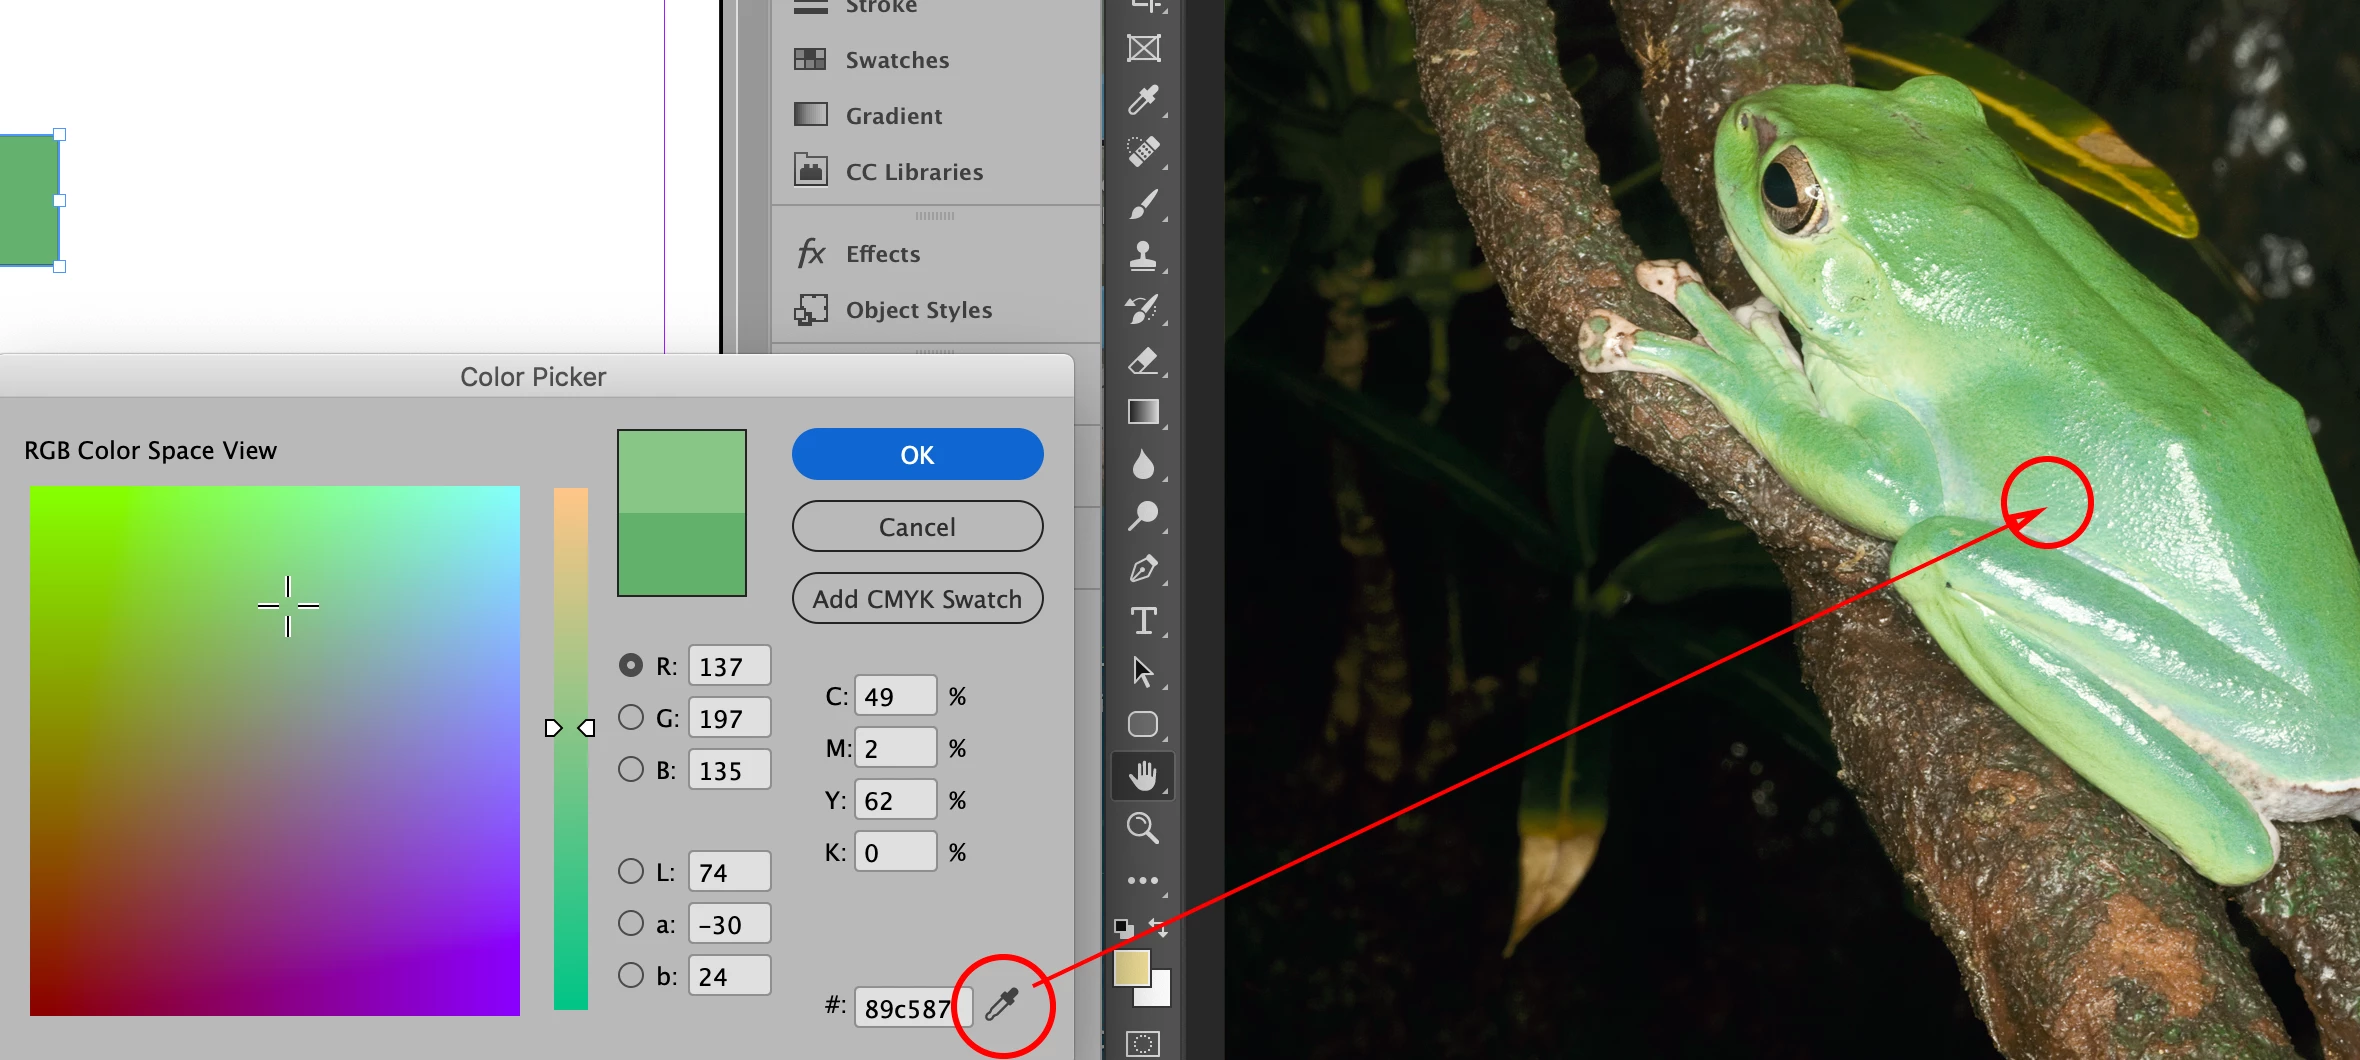Click the original color preview swatch
The image size is (2360, 1060).
click(682, 554)
